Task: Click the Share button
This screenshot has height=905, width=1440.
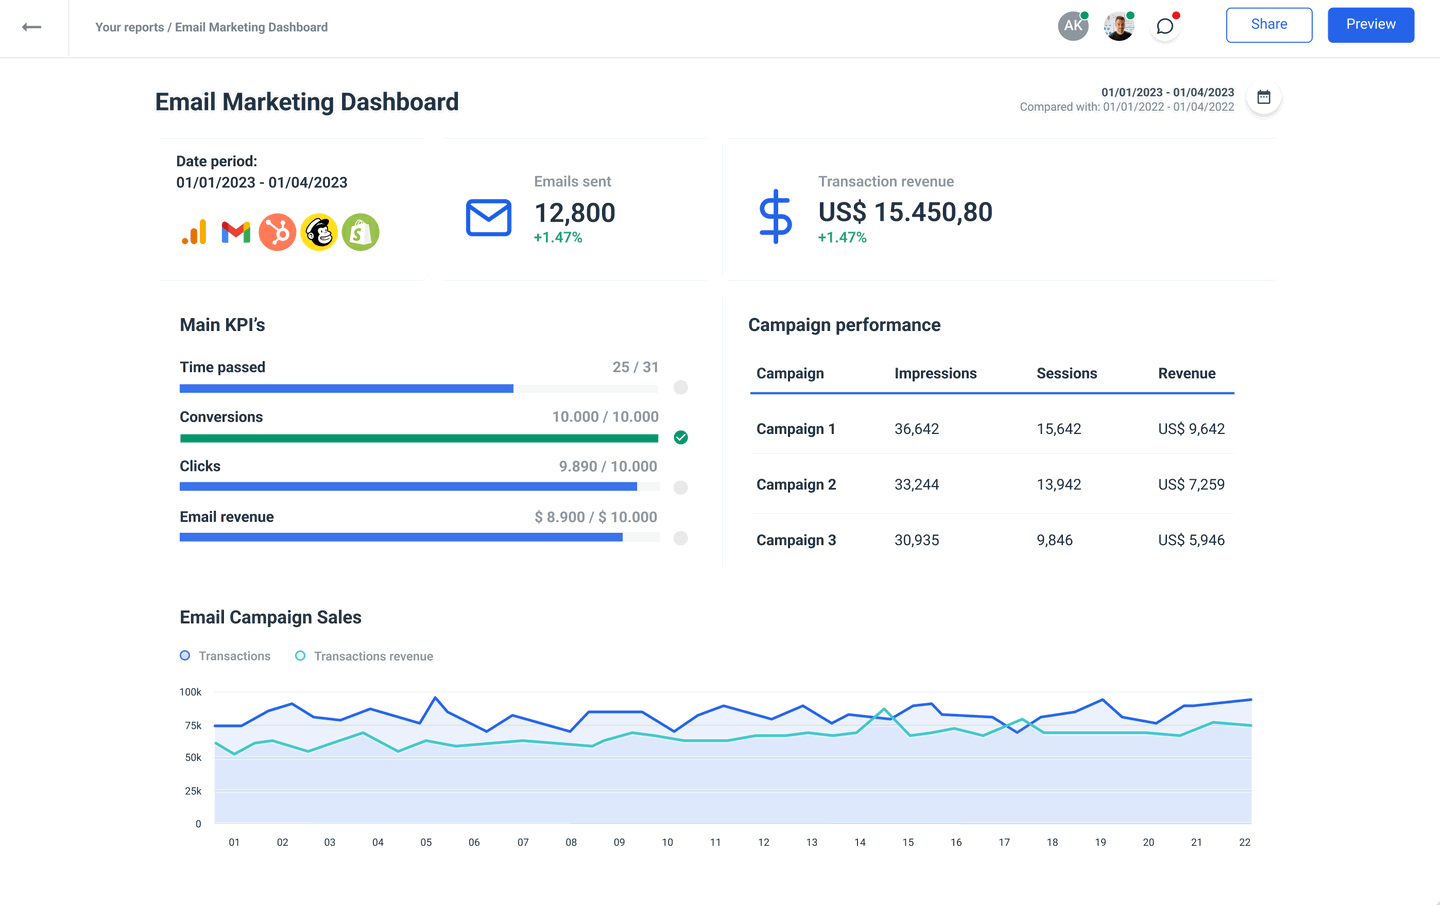Action: pyautogui.click(x=1269, y=24)
